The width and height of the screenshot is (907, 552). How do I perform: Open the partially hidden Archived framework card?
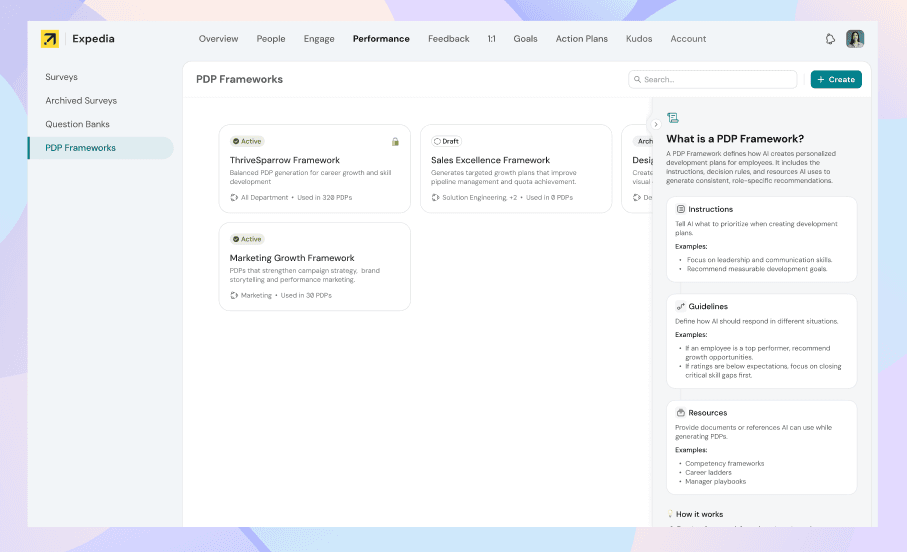tap(637, 169)
